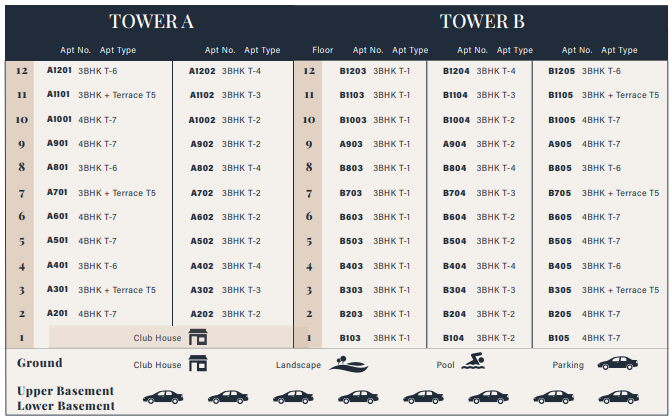
Task: Click the Floor column header in Tower B
Action: 323,50
